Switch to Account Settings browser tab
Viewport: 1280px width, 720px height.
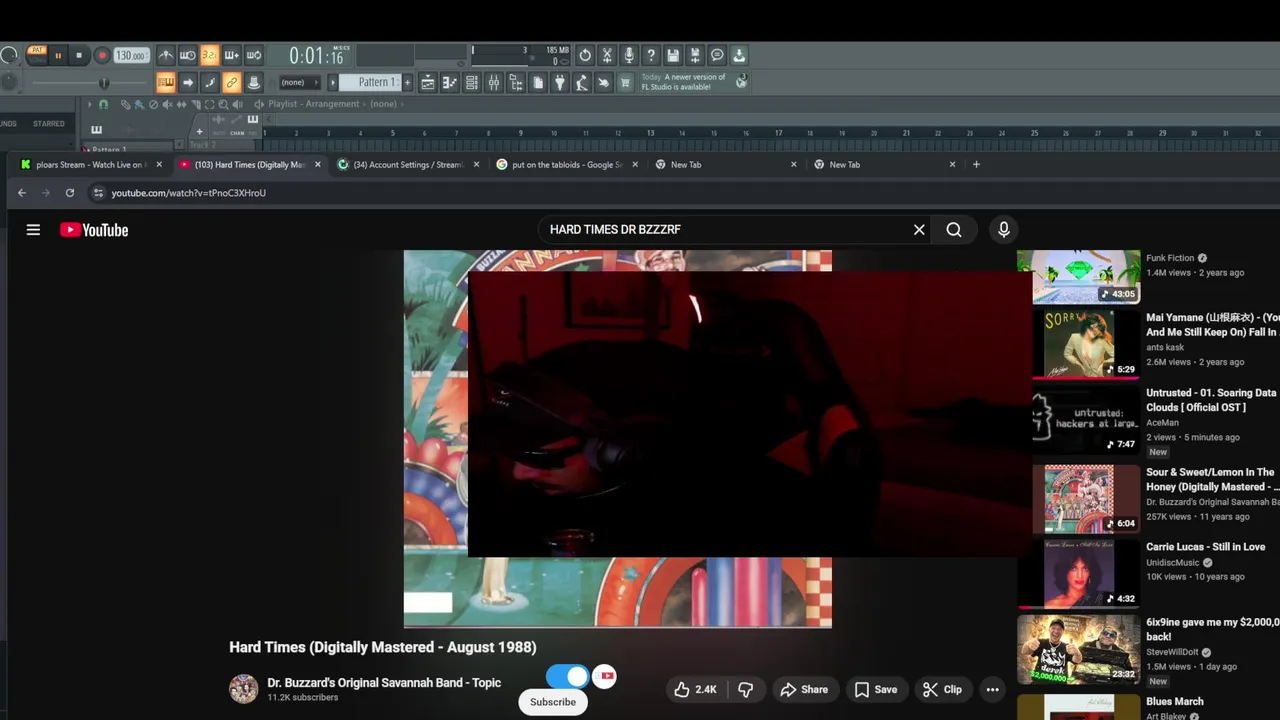408,164
